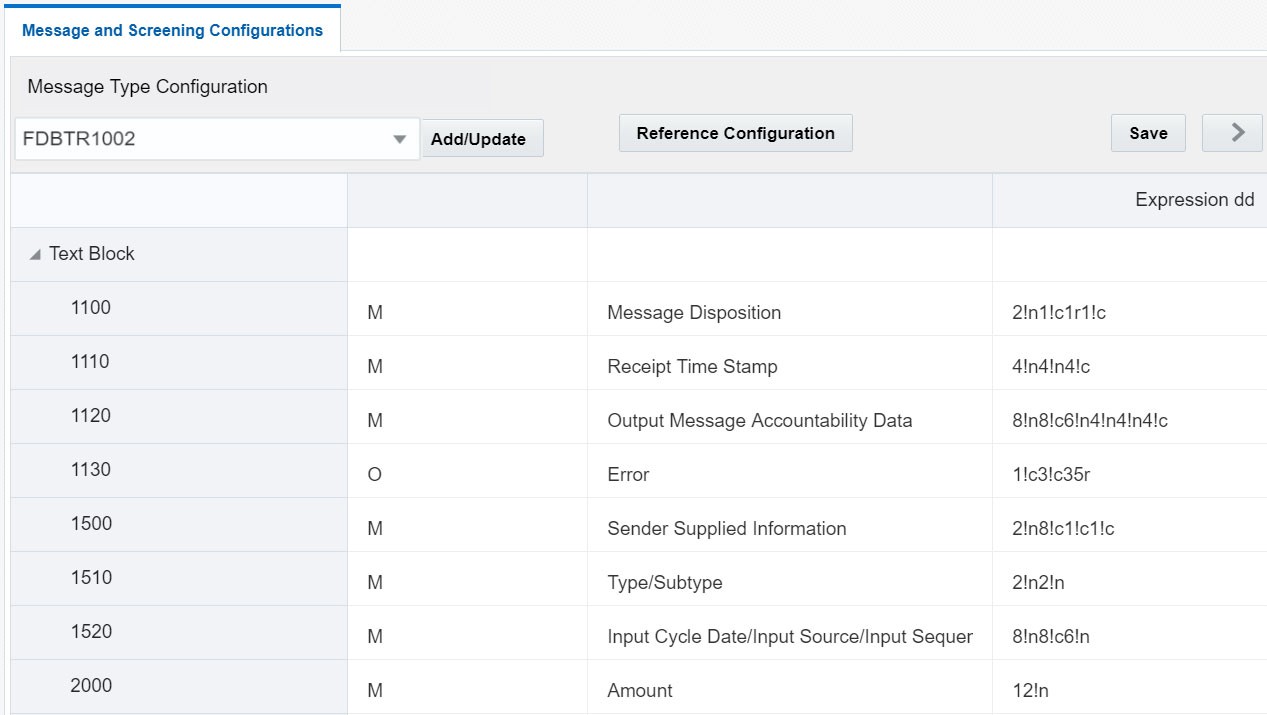Screen dimensions: 1267x715
Task: Select tree row 1100
Action: click(x=90, y=308)
